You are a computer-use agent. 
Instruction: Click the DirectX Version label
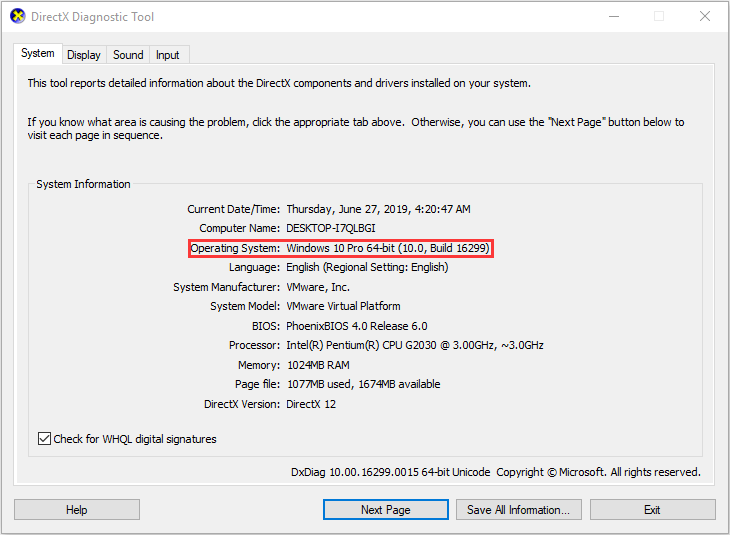click(242, 404)
